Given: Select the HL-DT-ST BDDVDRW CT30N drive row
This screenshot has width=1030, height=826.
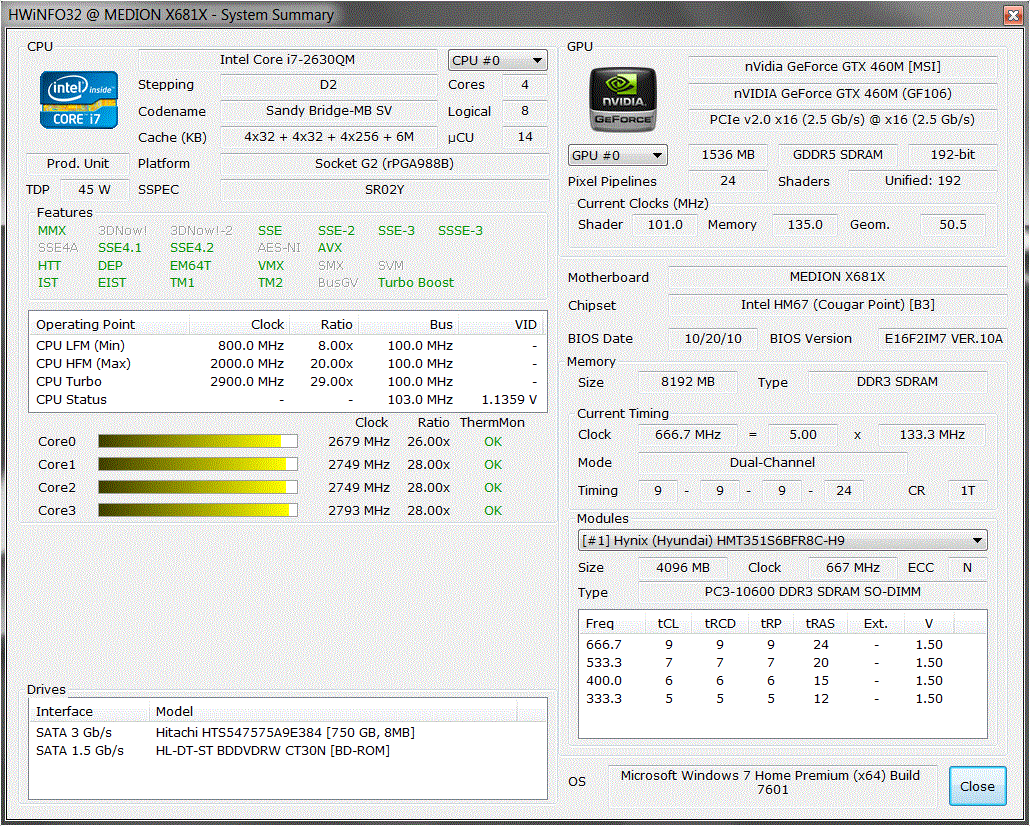Looking at the screenshot, I should [x=287, y=750].
